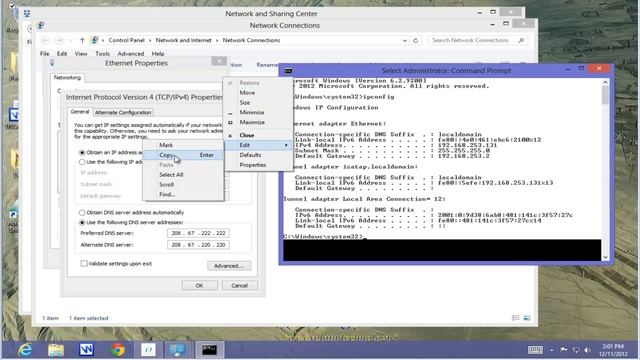Go forward in Network Connections window

tap(59, 40)
